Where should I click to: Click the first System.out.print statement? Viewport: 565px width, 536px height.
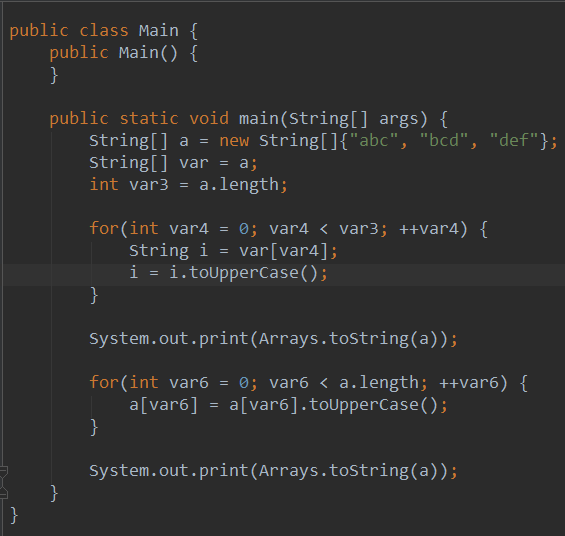pos(273,339)
